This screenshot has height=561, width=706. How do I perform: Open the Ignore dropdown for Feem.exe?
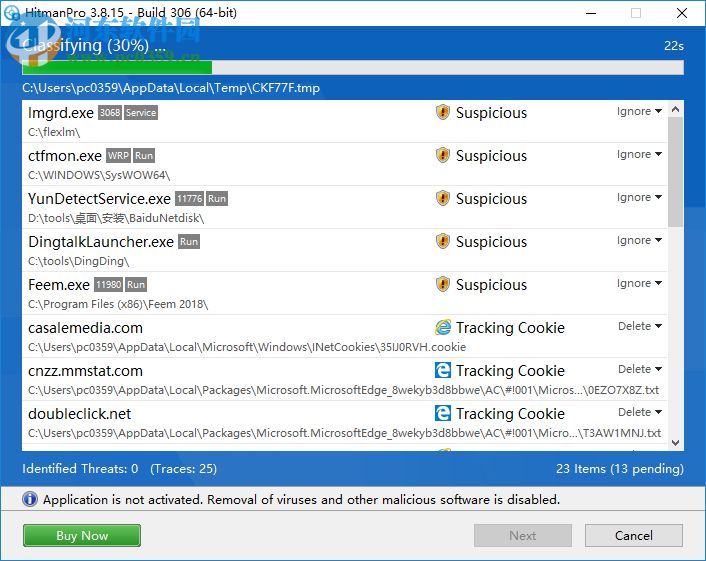[x=639, y=283]
